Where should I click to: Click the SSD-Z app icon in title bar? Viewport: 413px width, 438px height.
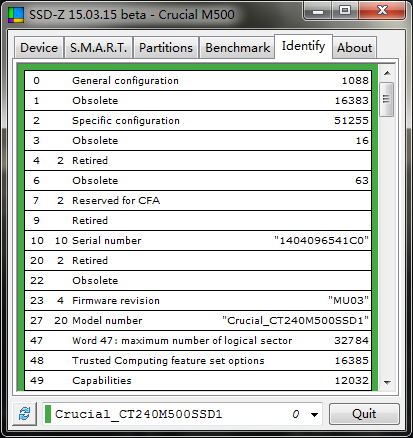click(x=16, y=15)
